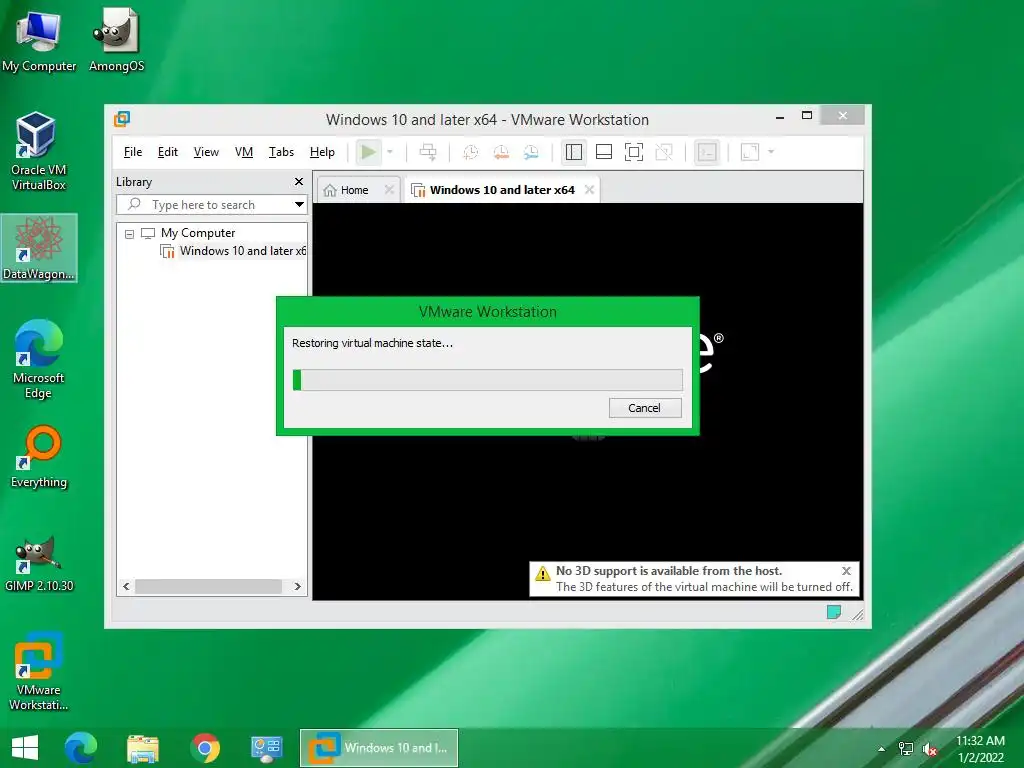Open the Control Panel taskbar icon
This screenshot has width=1024, height=768.
266,748
